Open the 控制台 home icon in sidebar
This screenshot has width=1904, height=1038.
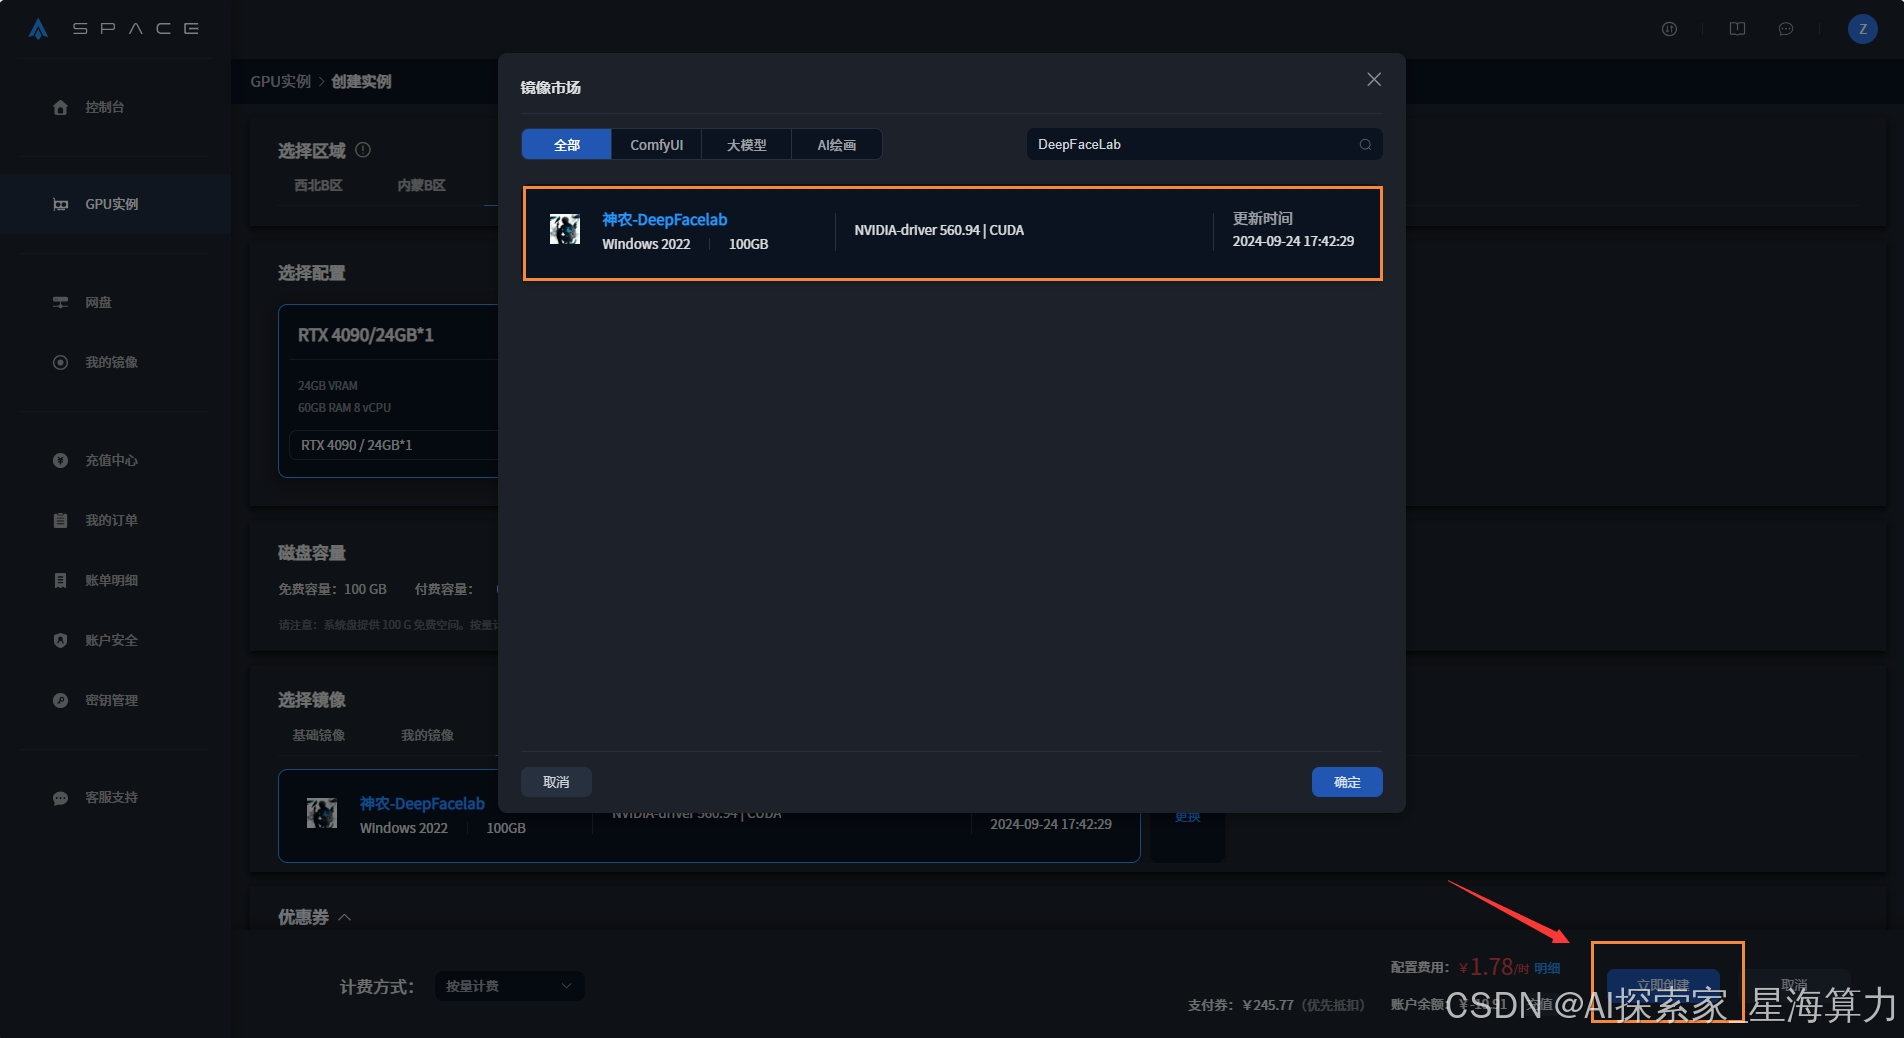tap(60, 107)
